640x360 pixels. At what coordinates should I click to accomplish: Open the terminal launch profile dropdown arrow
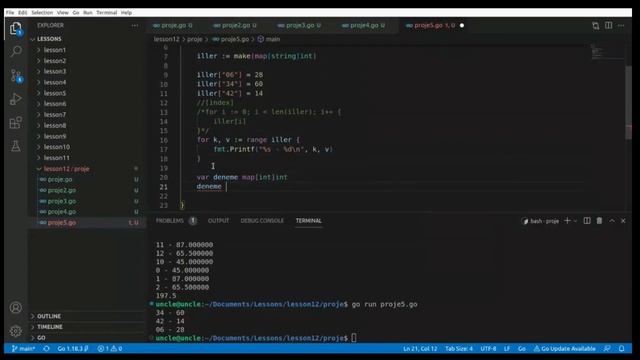(x=576, y=221)
